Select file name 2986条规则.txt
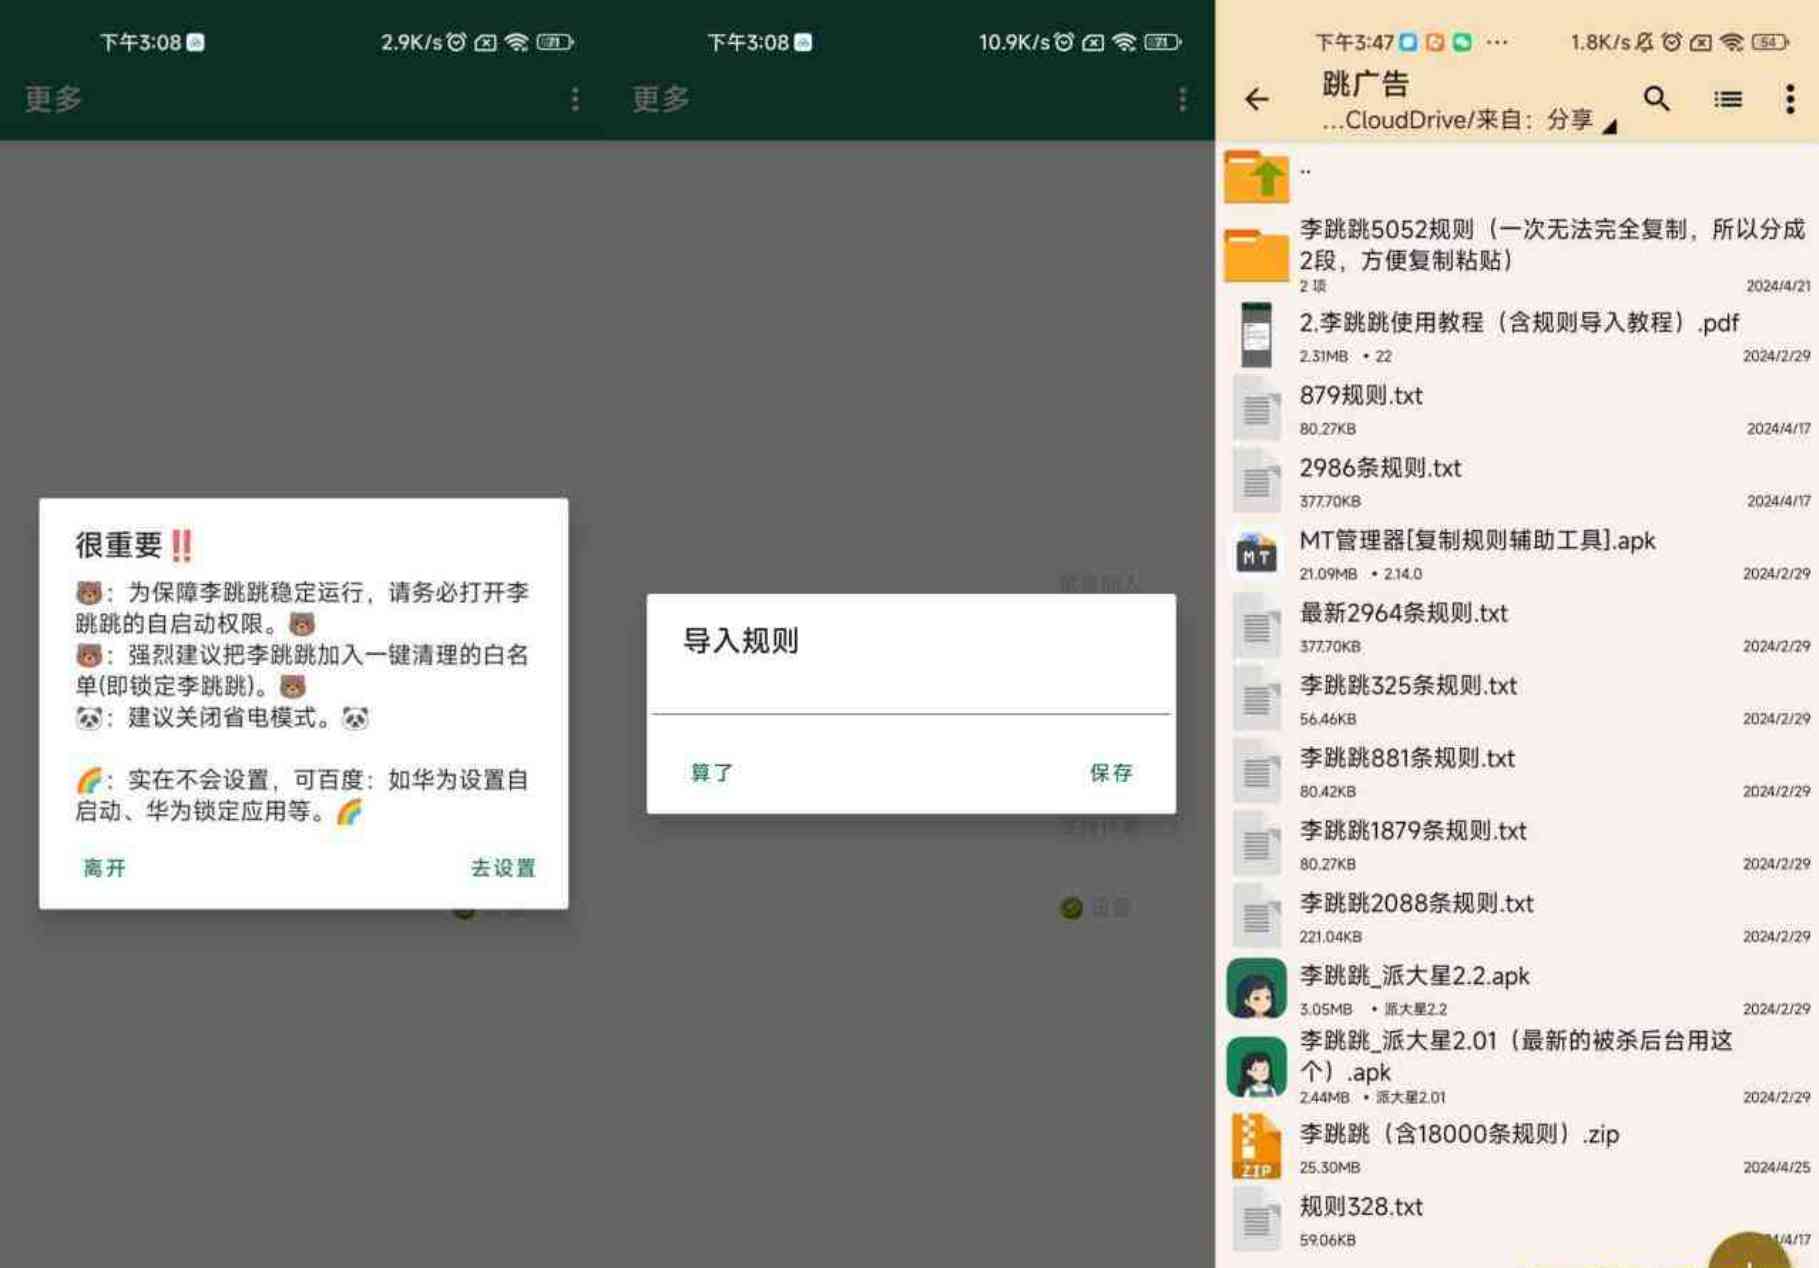 (x=1380, y=468)
